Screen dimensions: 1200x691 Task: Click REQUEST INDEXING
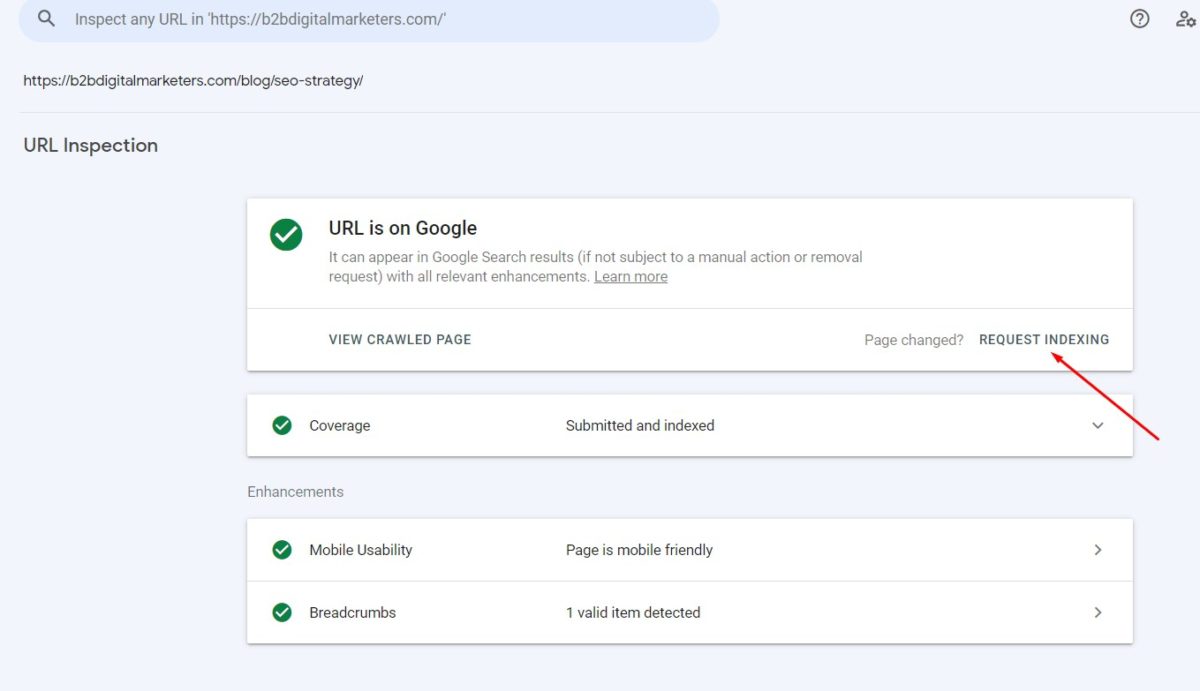pyautogui.click(x=1044, y=339)
